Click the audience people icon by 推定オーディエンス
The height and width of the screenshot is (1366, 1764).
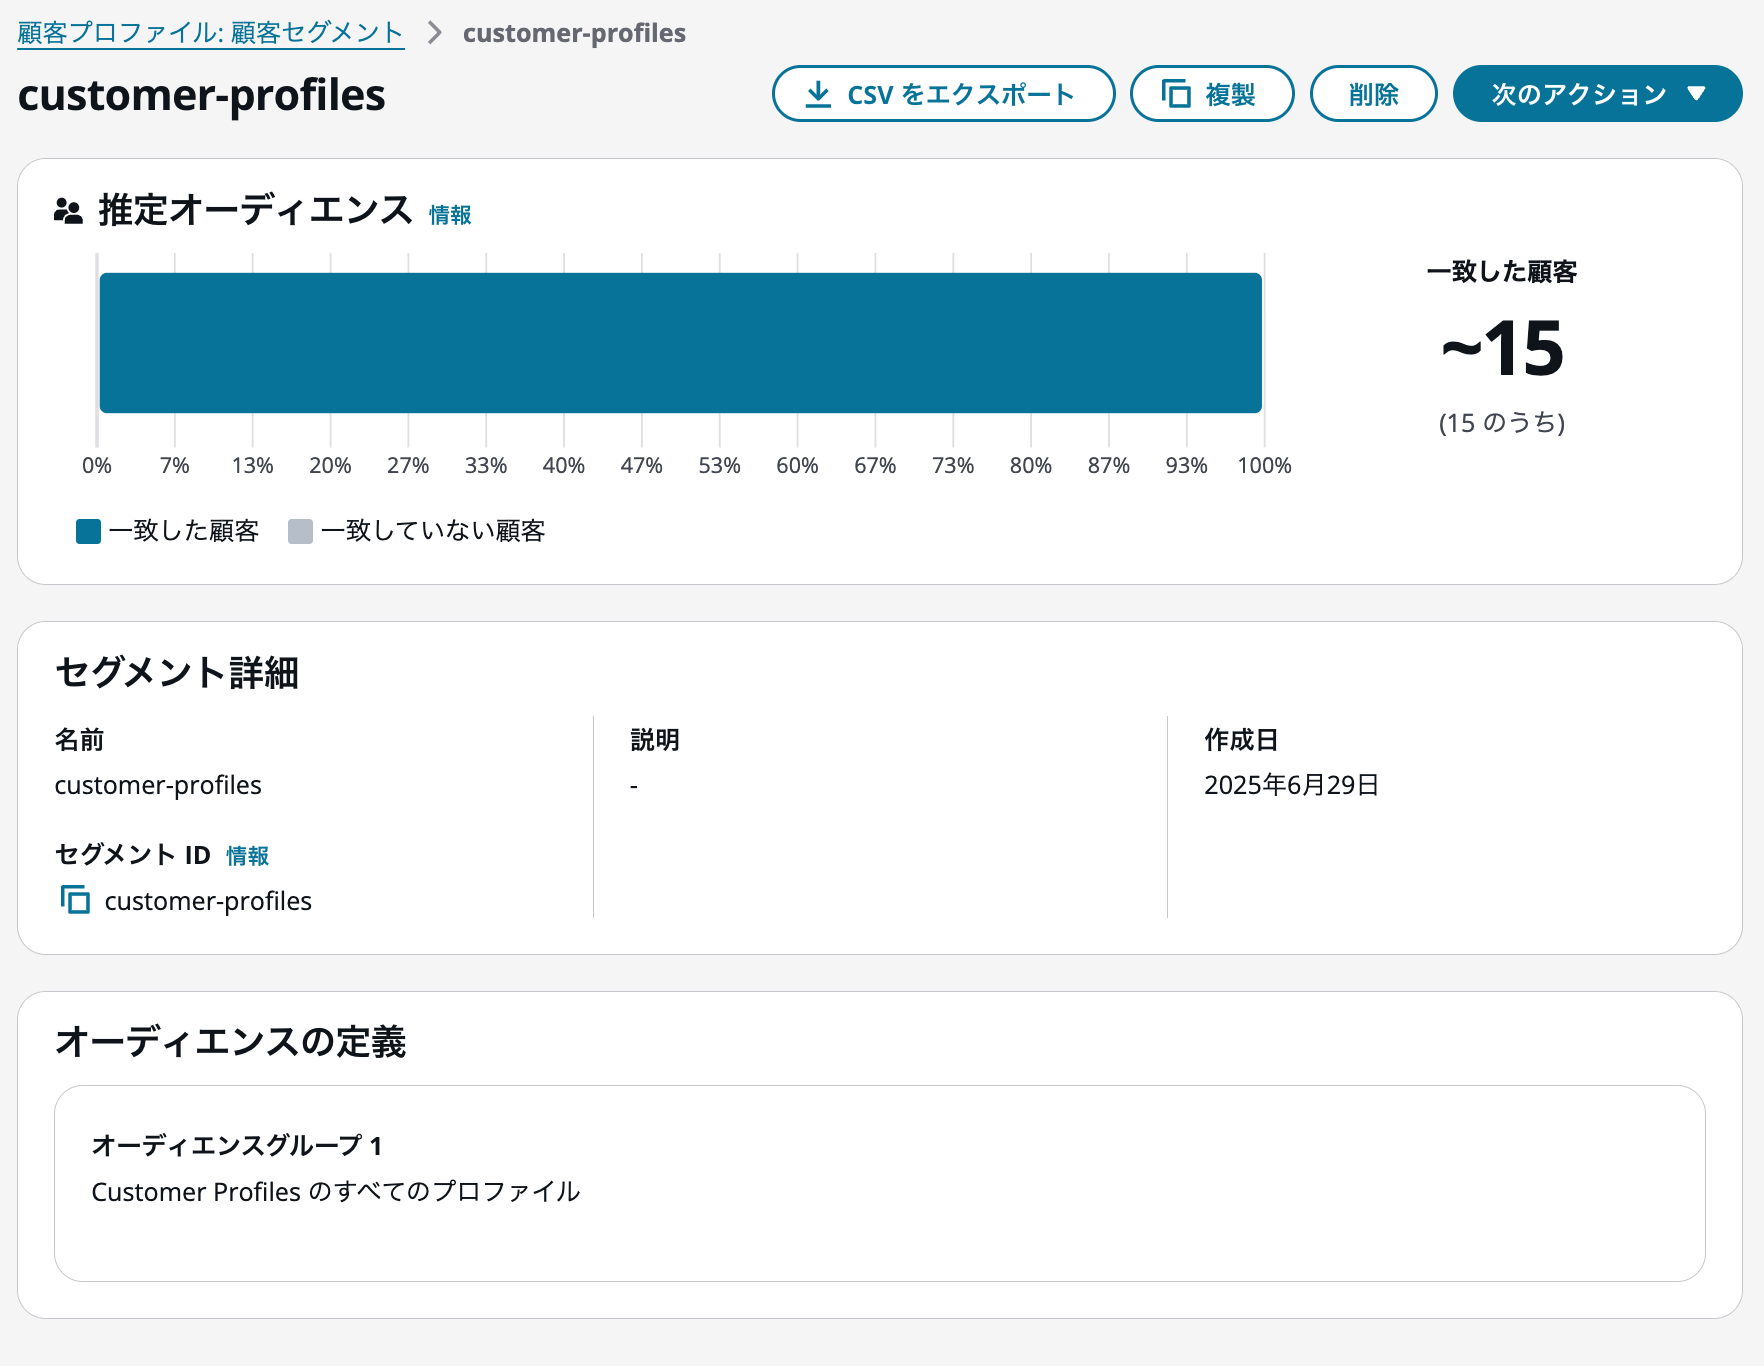tap(68, 211)
